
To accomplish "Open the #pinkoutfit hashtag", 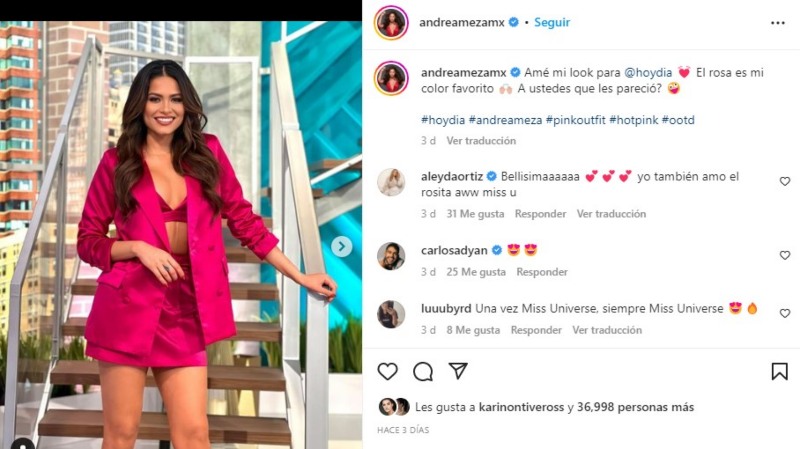I will pos(576,120).
